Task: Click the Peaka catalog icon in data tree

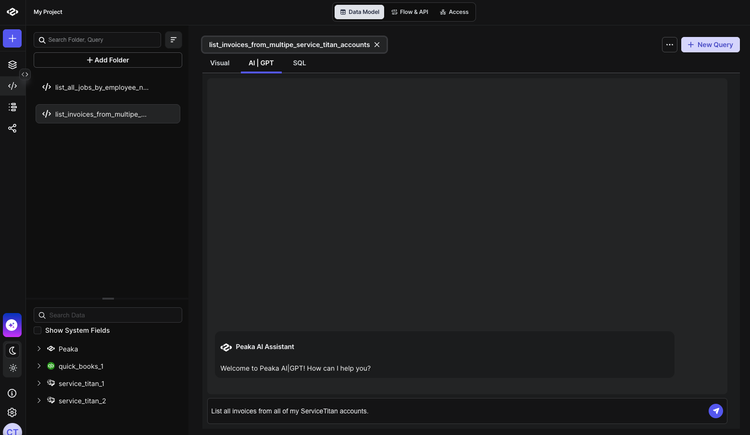Action: [51, 349]
